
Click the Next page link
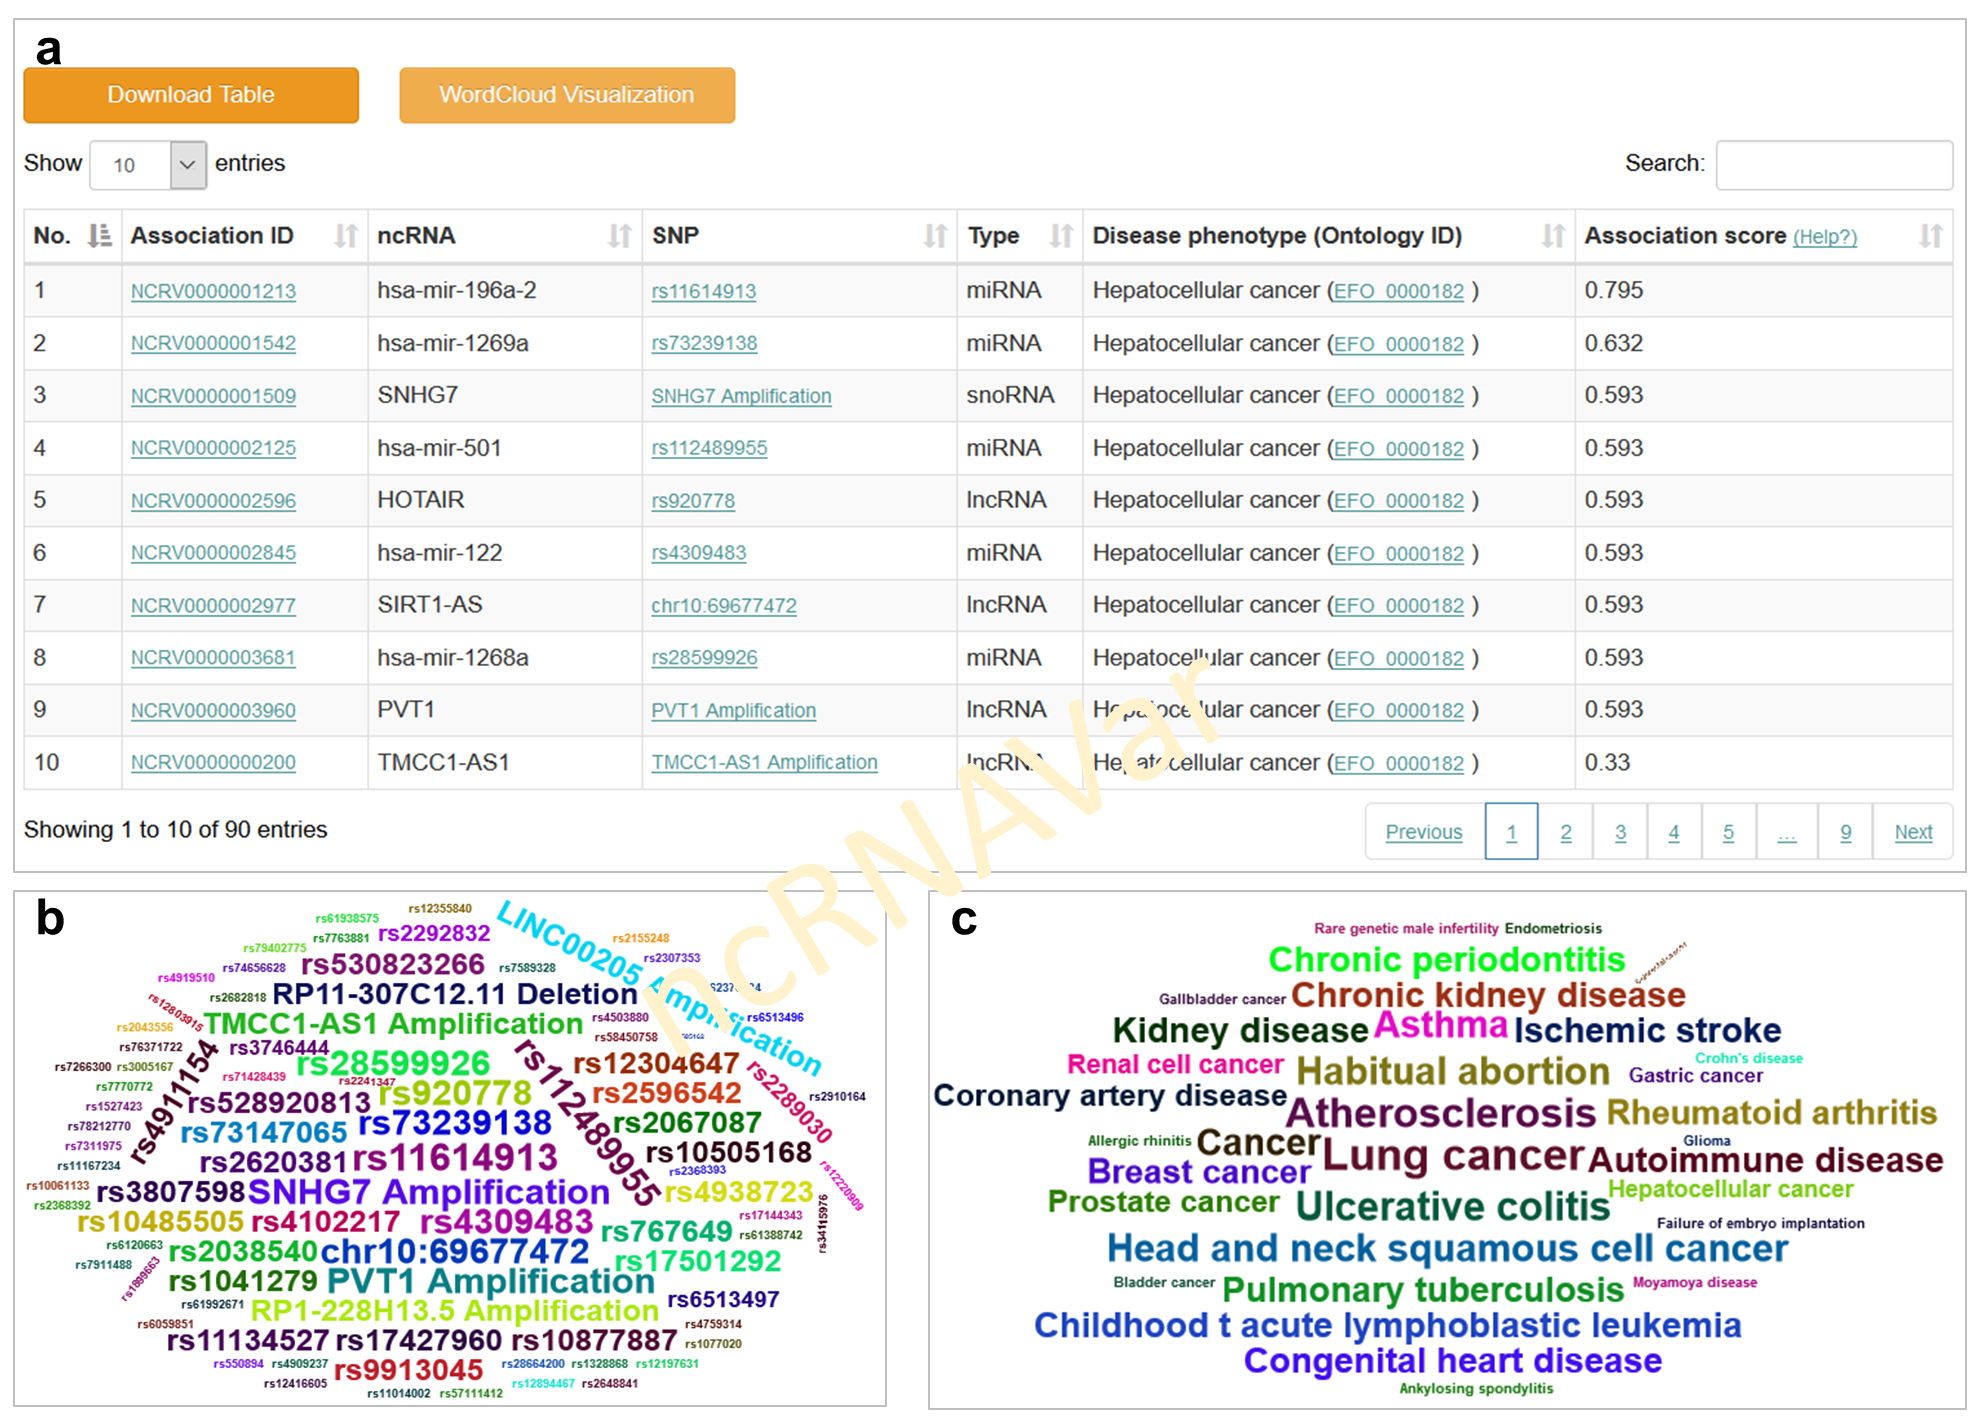tap(1913, 832)
